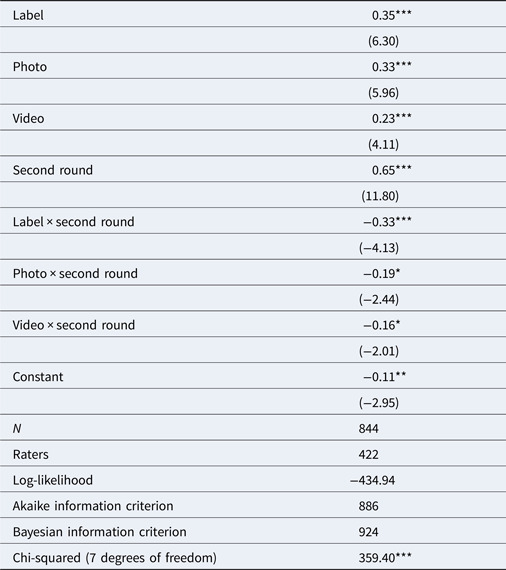Click Akaike information criterion label
The image size is (506, 570).
tap(93, 506)
